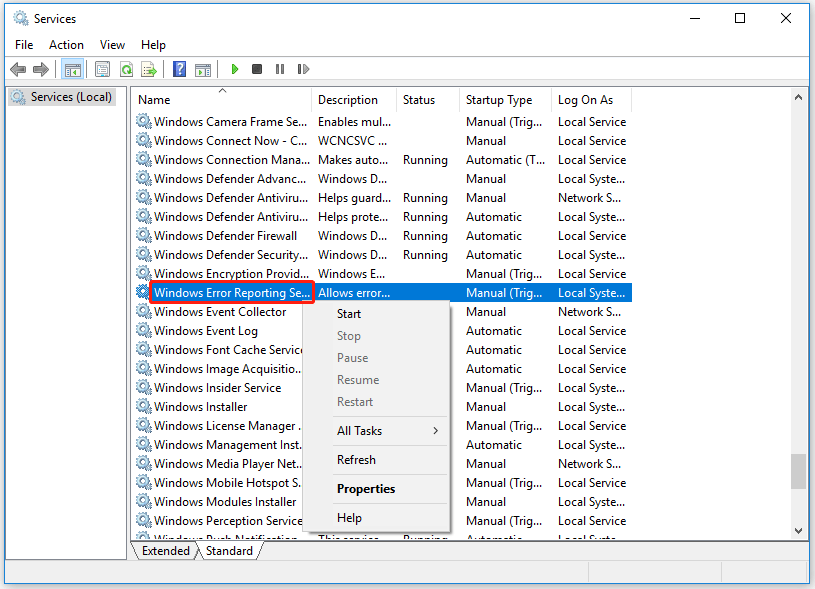Open Properties from the context menu
Viewport: 815px width, 589px height.
pos(364,488)
